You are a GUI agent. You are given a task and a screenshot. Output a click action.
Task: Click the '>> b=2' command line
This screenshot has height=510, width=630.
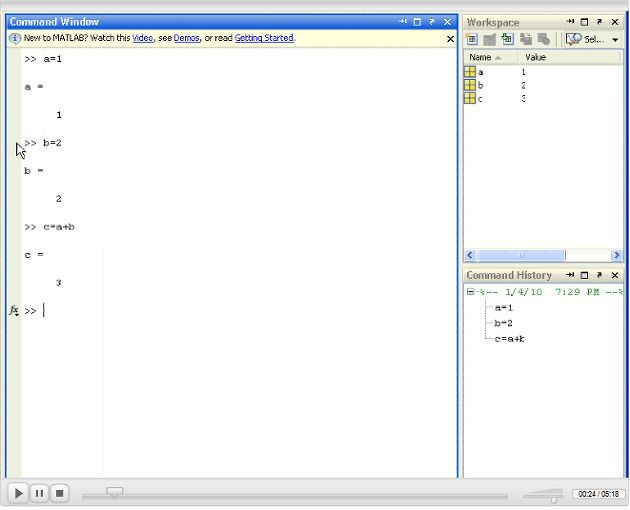pos(43,143)
